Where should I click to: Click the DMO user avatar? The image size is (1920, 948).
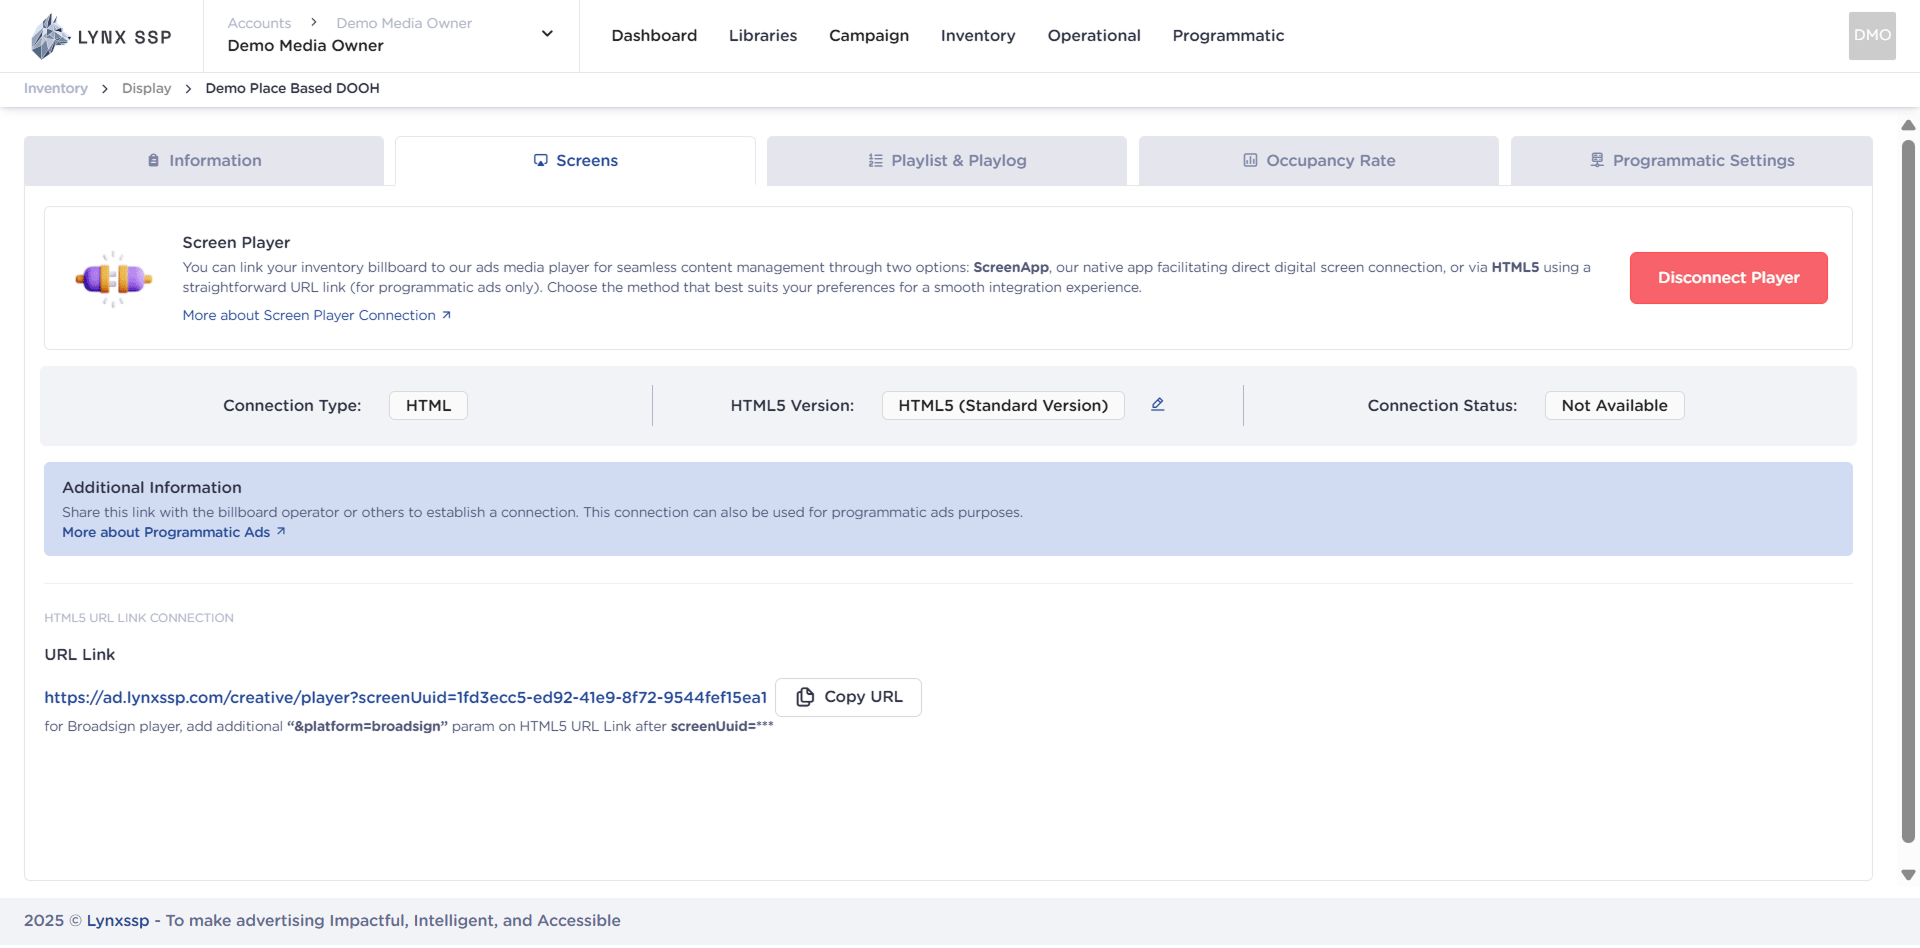click(x=1872, y=36)
